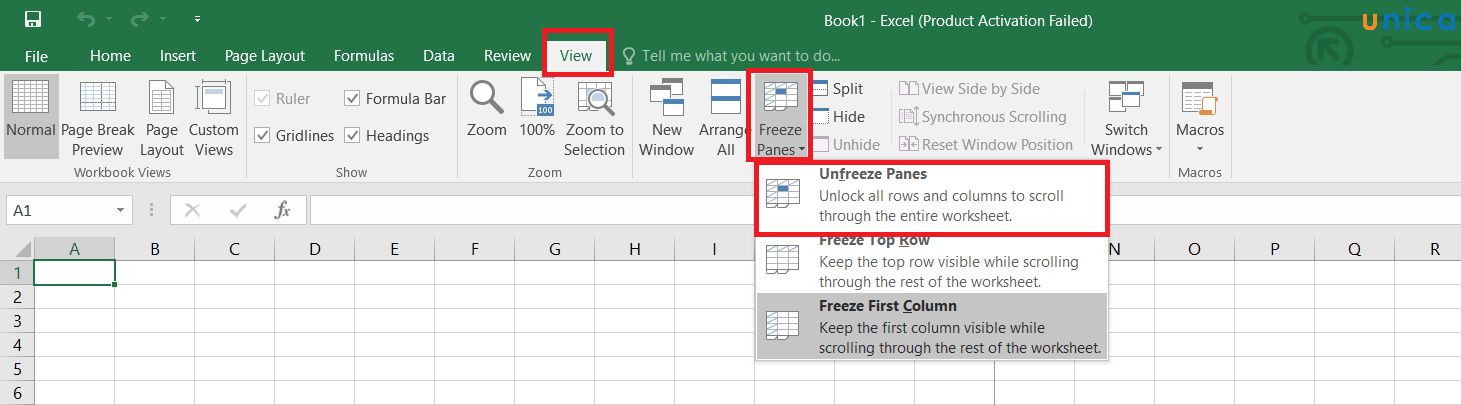Switch to the Insert tab
The image size is (1461, 405).
pyautogui.click(x=178, y=56)
